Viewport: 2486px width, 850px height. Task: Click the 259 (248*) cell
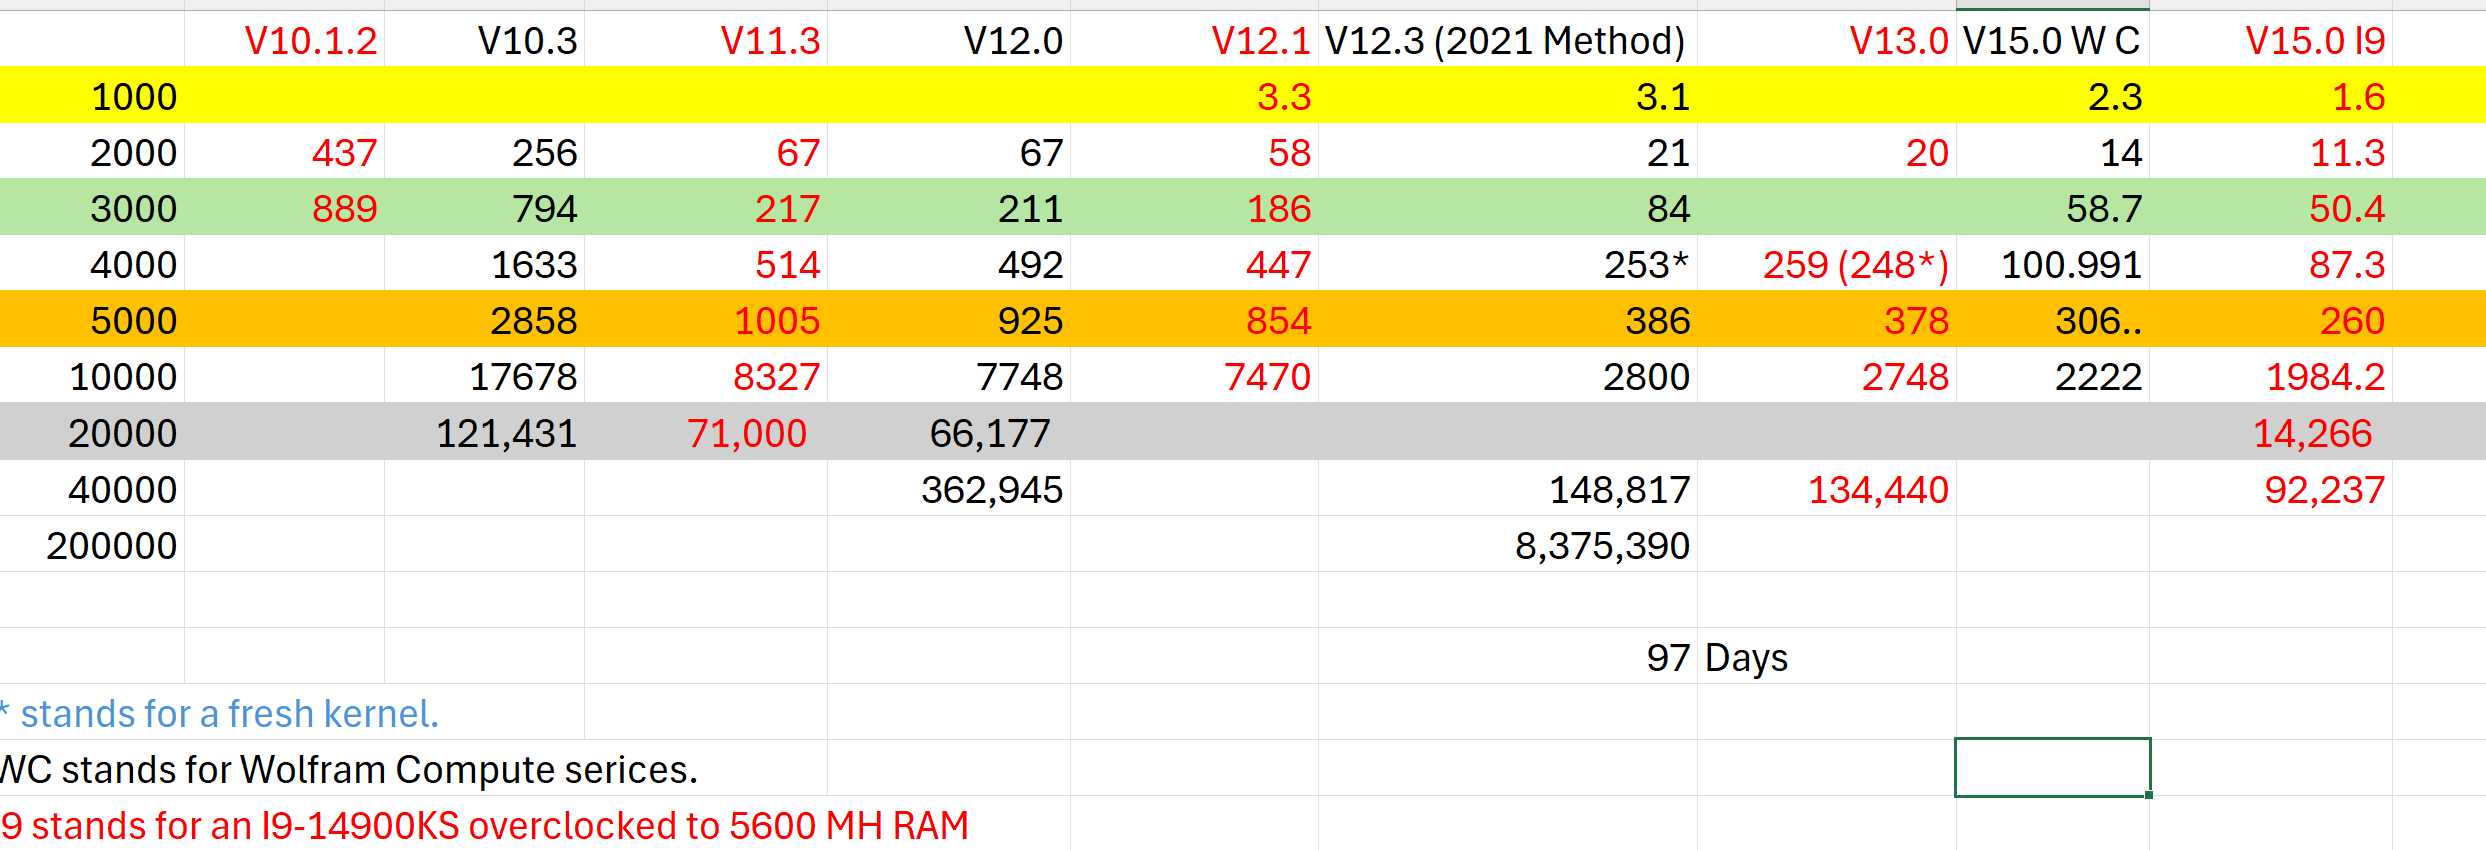click(1826, 265)
